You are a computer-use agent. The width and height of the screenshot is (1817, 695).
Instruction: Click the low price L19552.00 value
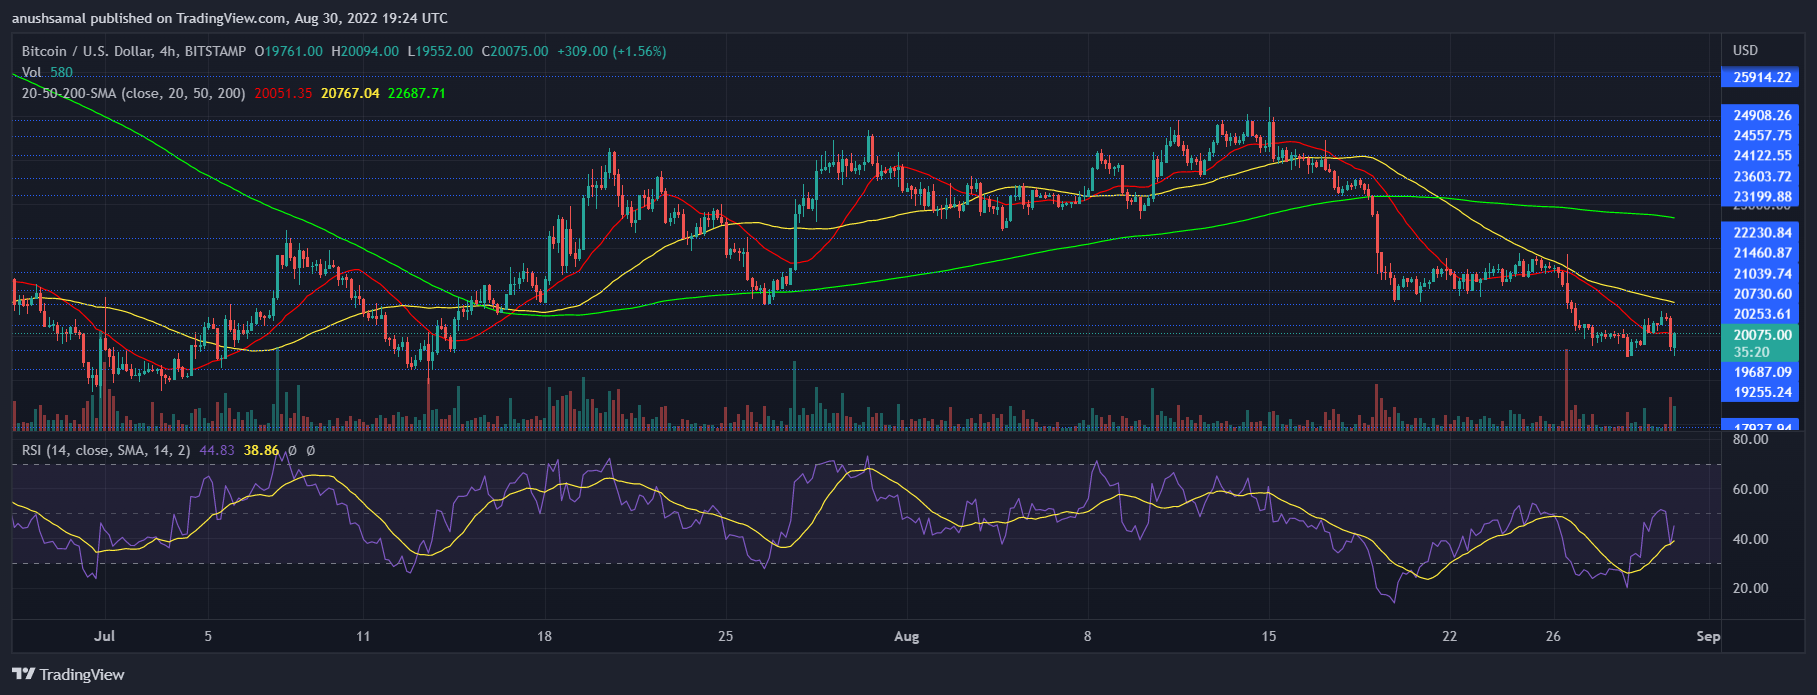tap(440, 51)
